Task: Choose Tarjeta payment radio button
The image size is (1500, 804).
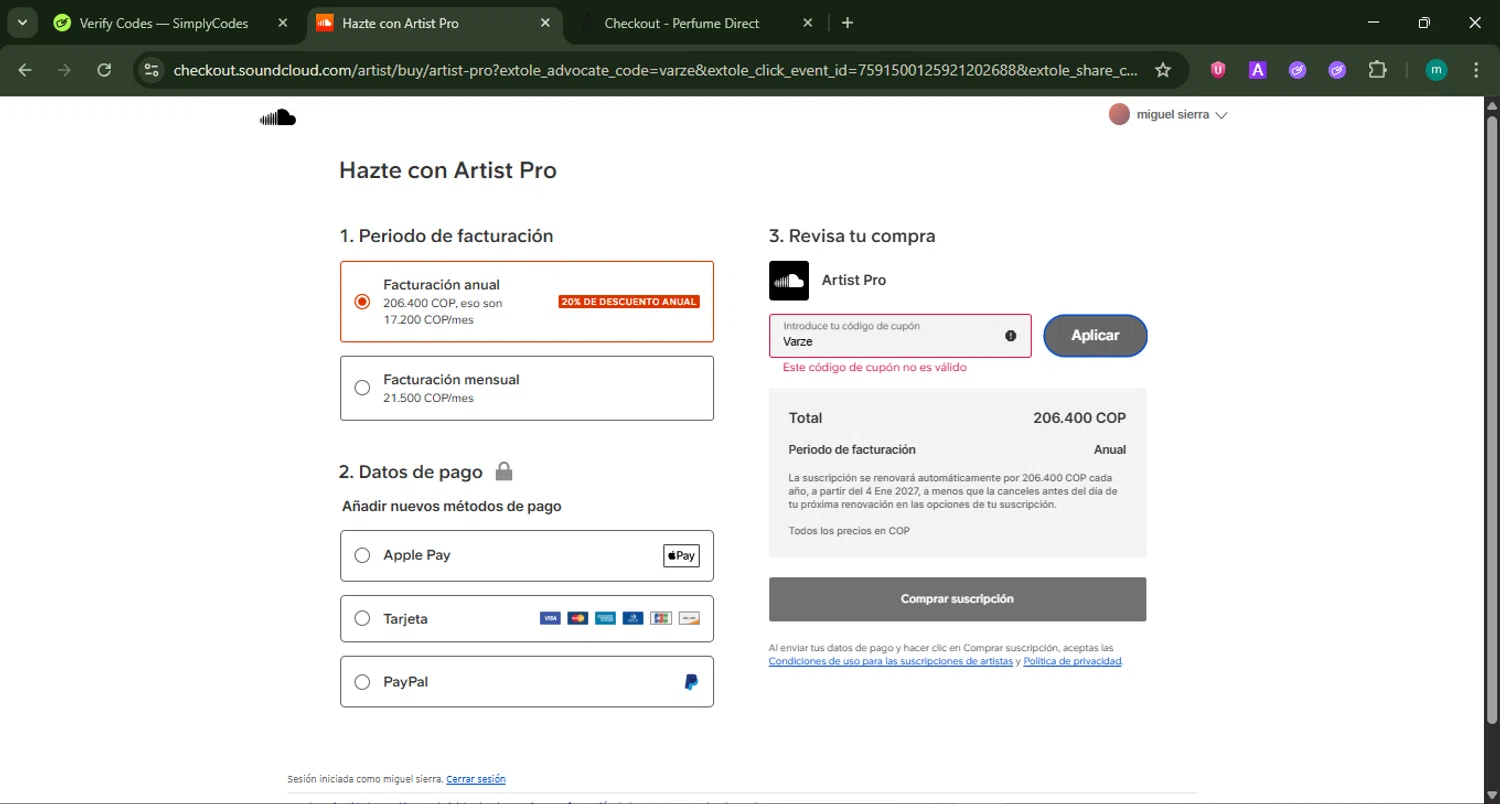Action: [x=362, y=619]
